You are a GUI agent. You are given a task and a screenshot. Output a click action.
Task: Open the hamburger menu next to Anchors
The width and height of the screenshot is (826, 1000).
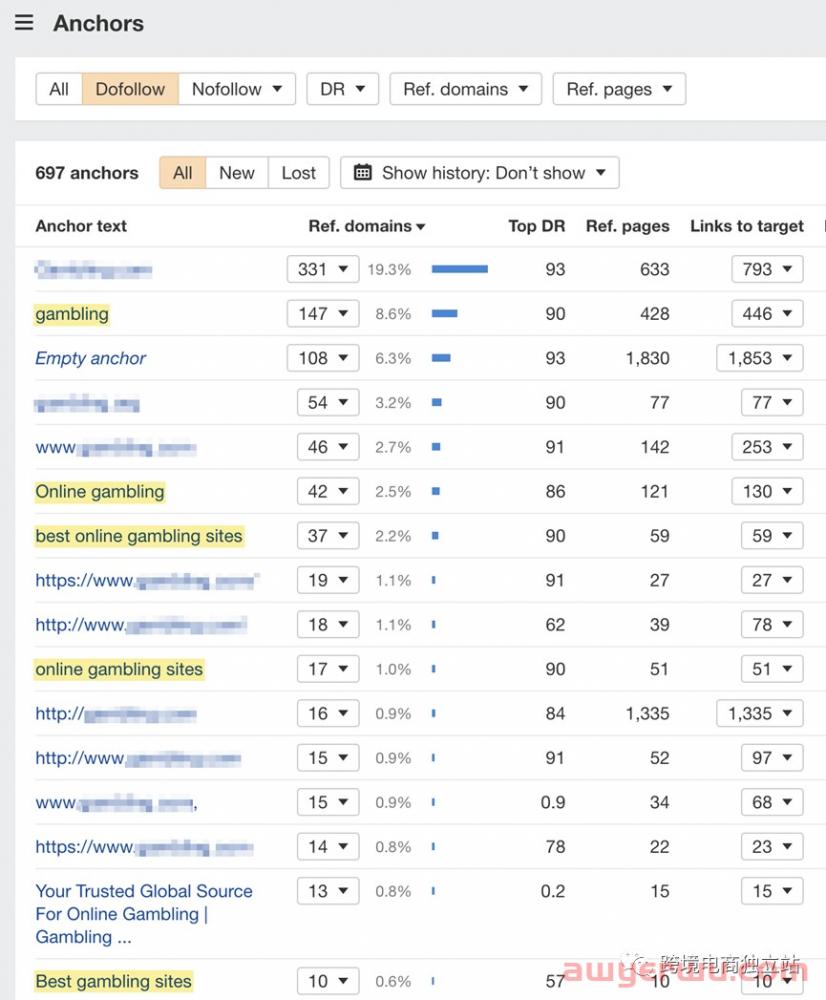click(24, 23)
